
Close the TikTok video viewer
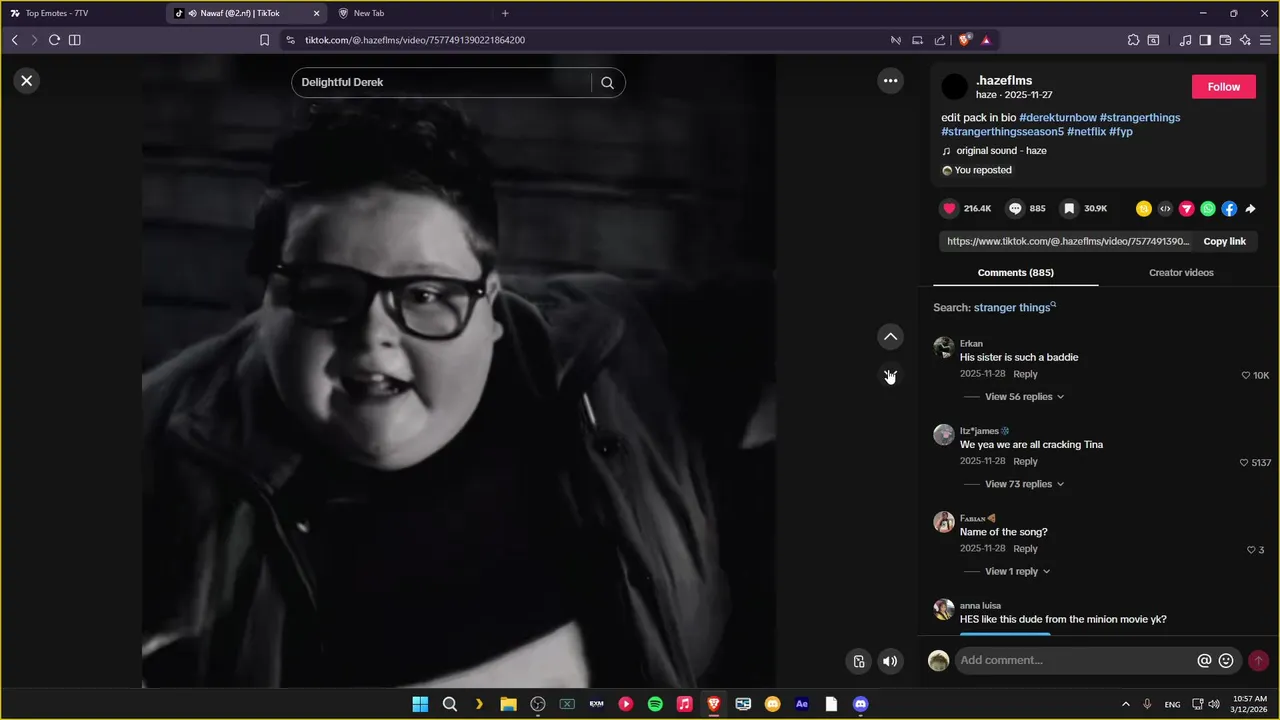[27, 81]
